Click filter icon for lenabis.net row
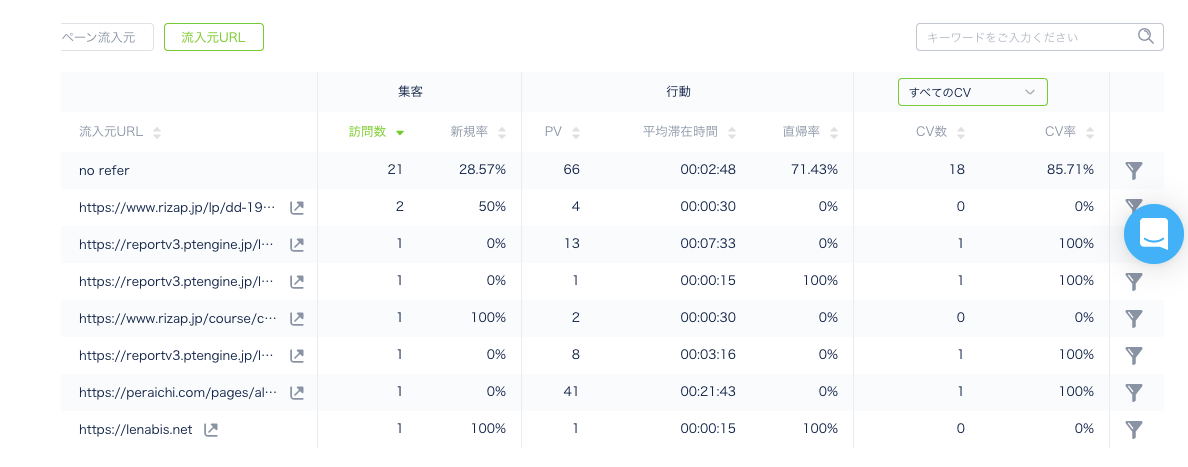Image resolution: width=1188 pixels, height=467 pixels. pyautogui.click(x=1133, y=430)
